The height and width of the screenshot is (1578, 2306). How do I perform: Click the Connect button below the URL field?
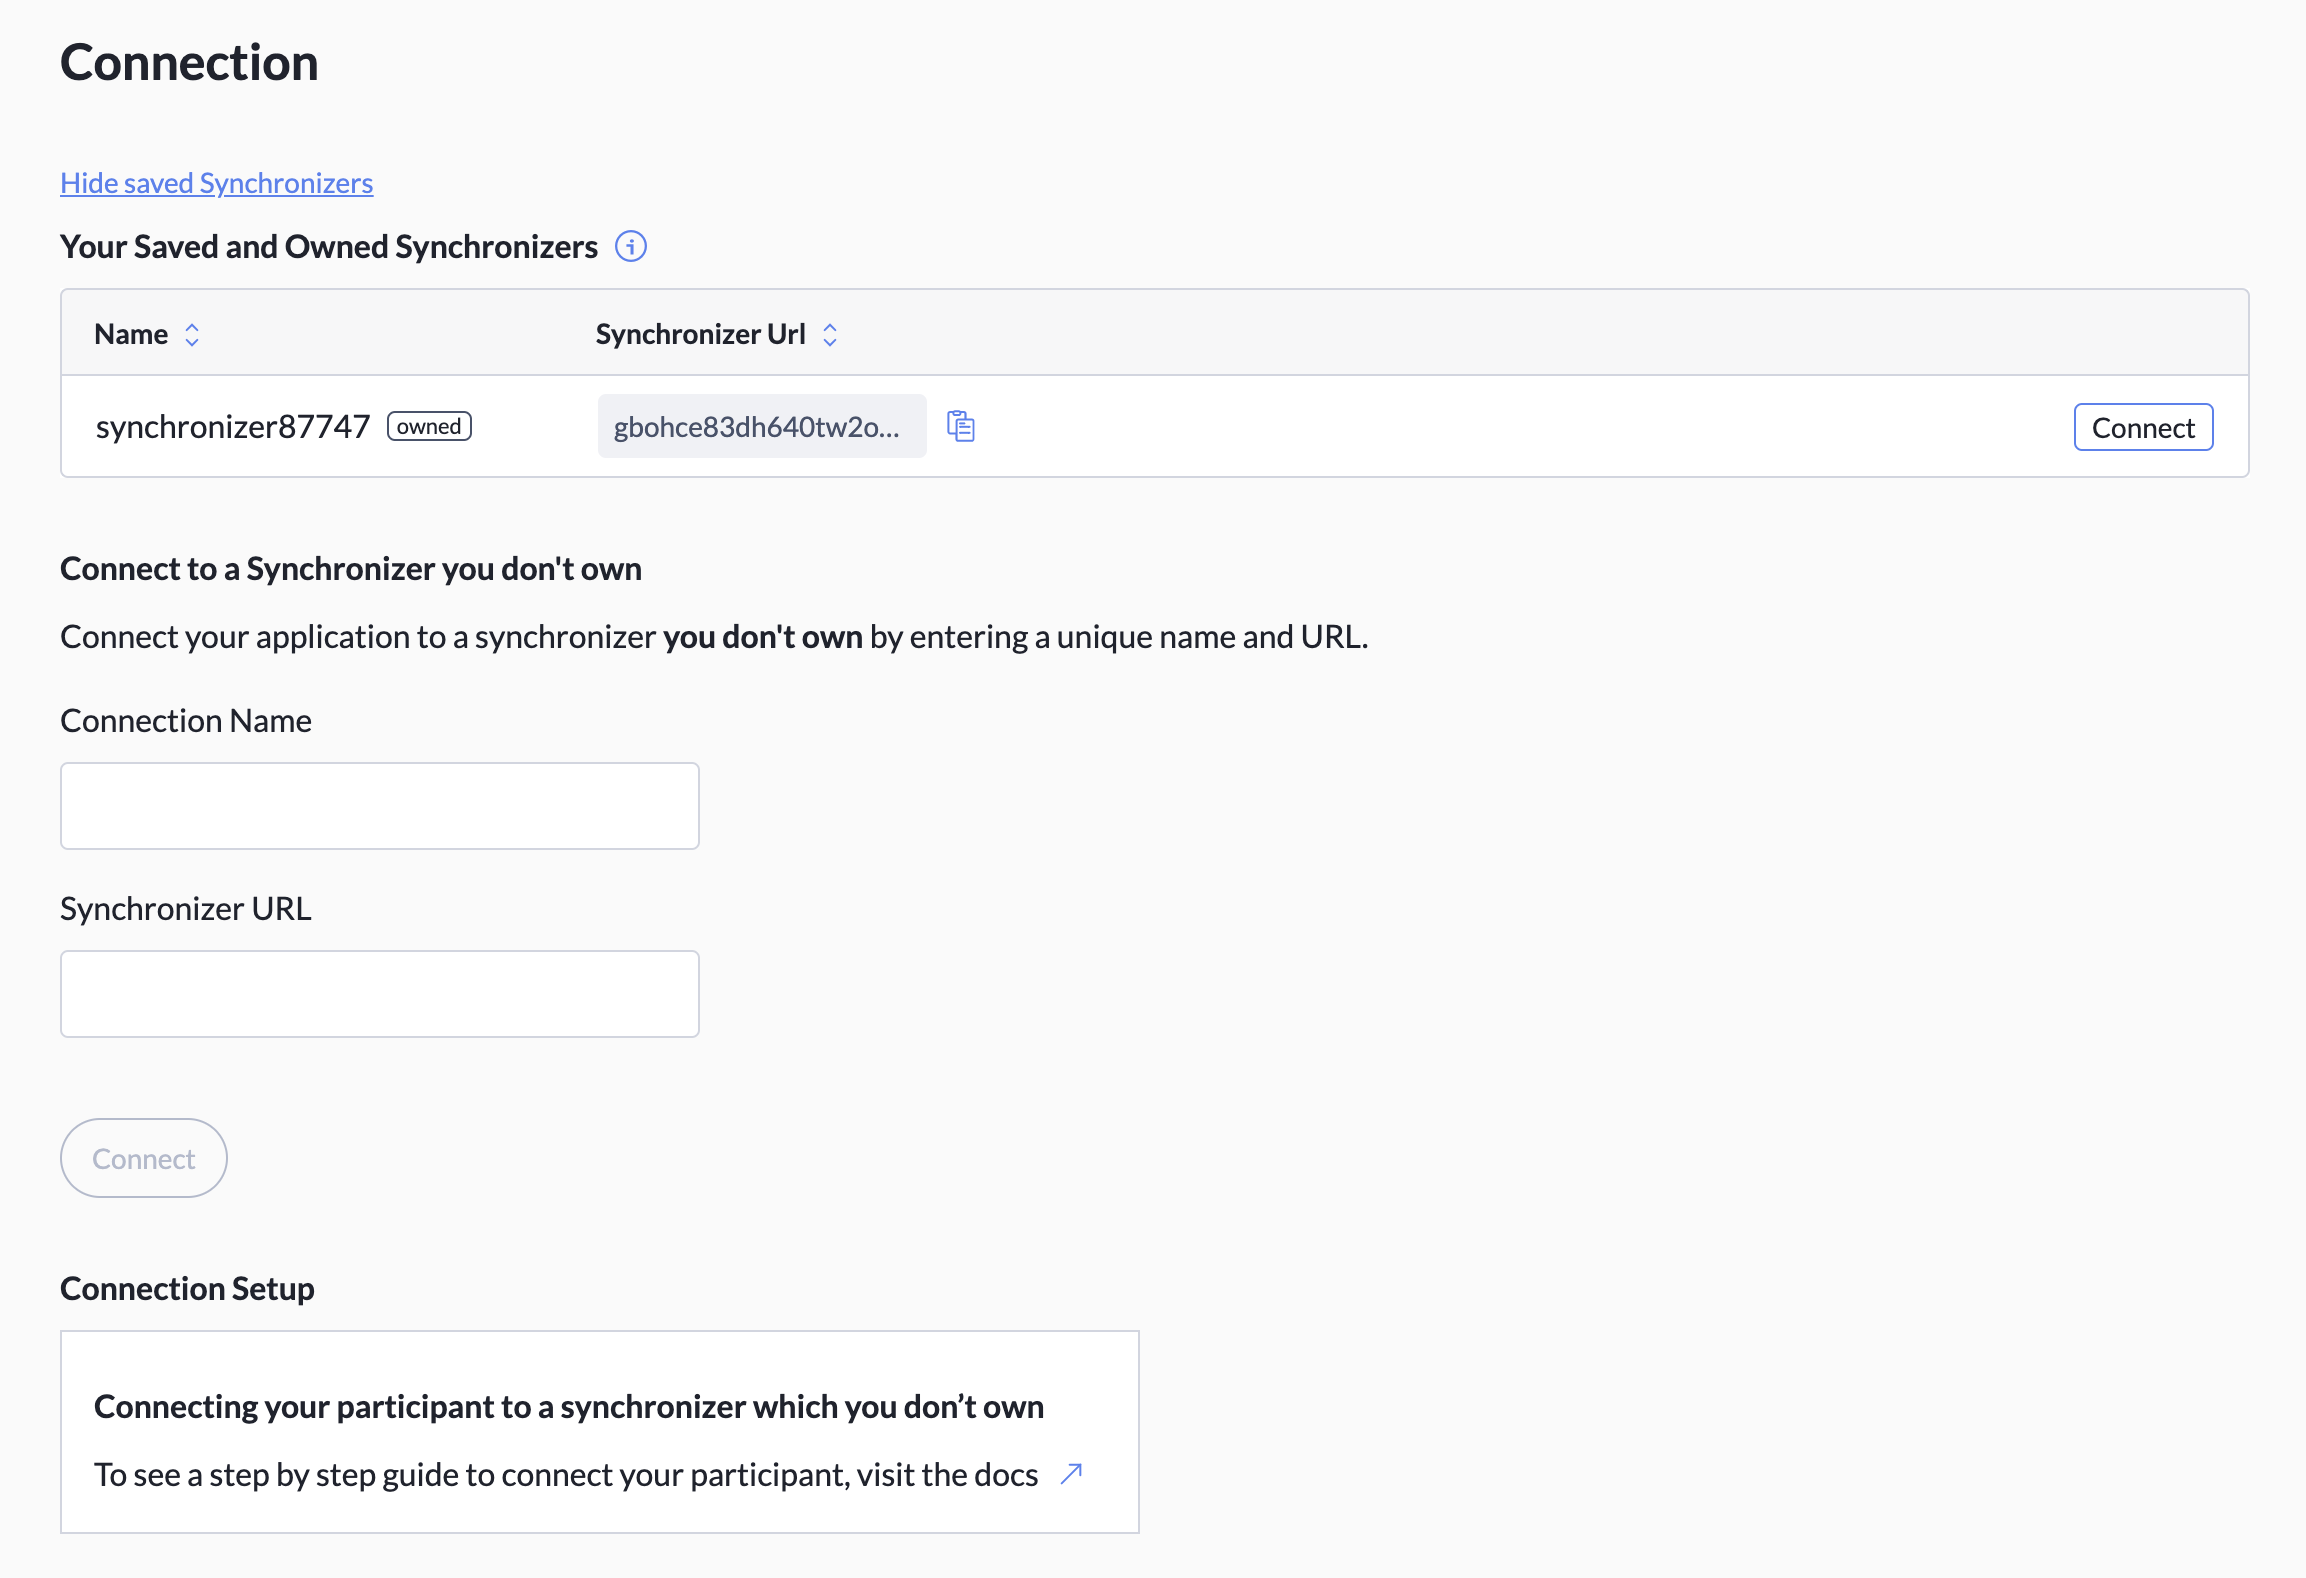(x=143, y=1157)
